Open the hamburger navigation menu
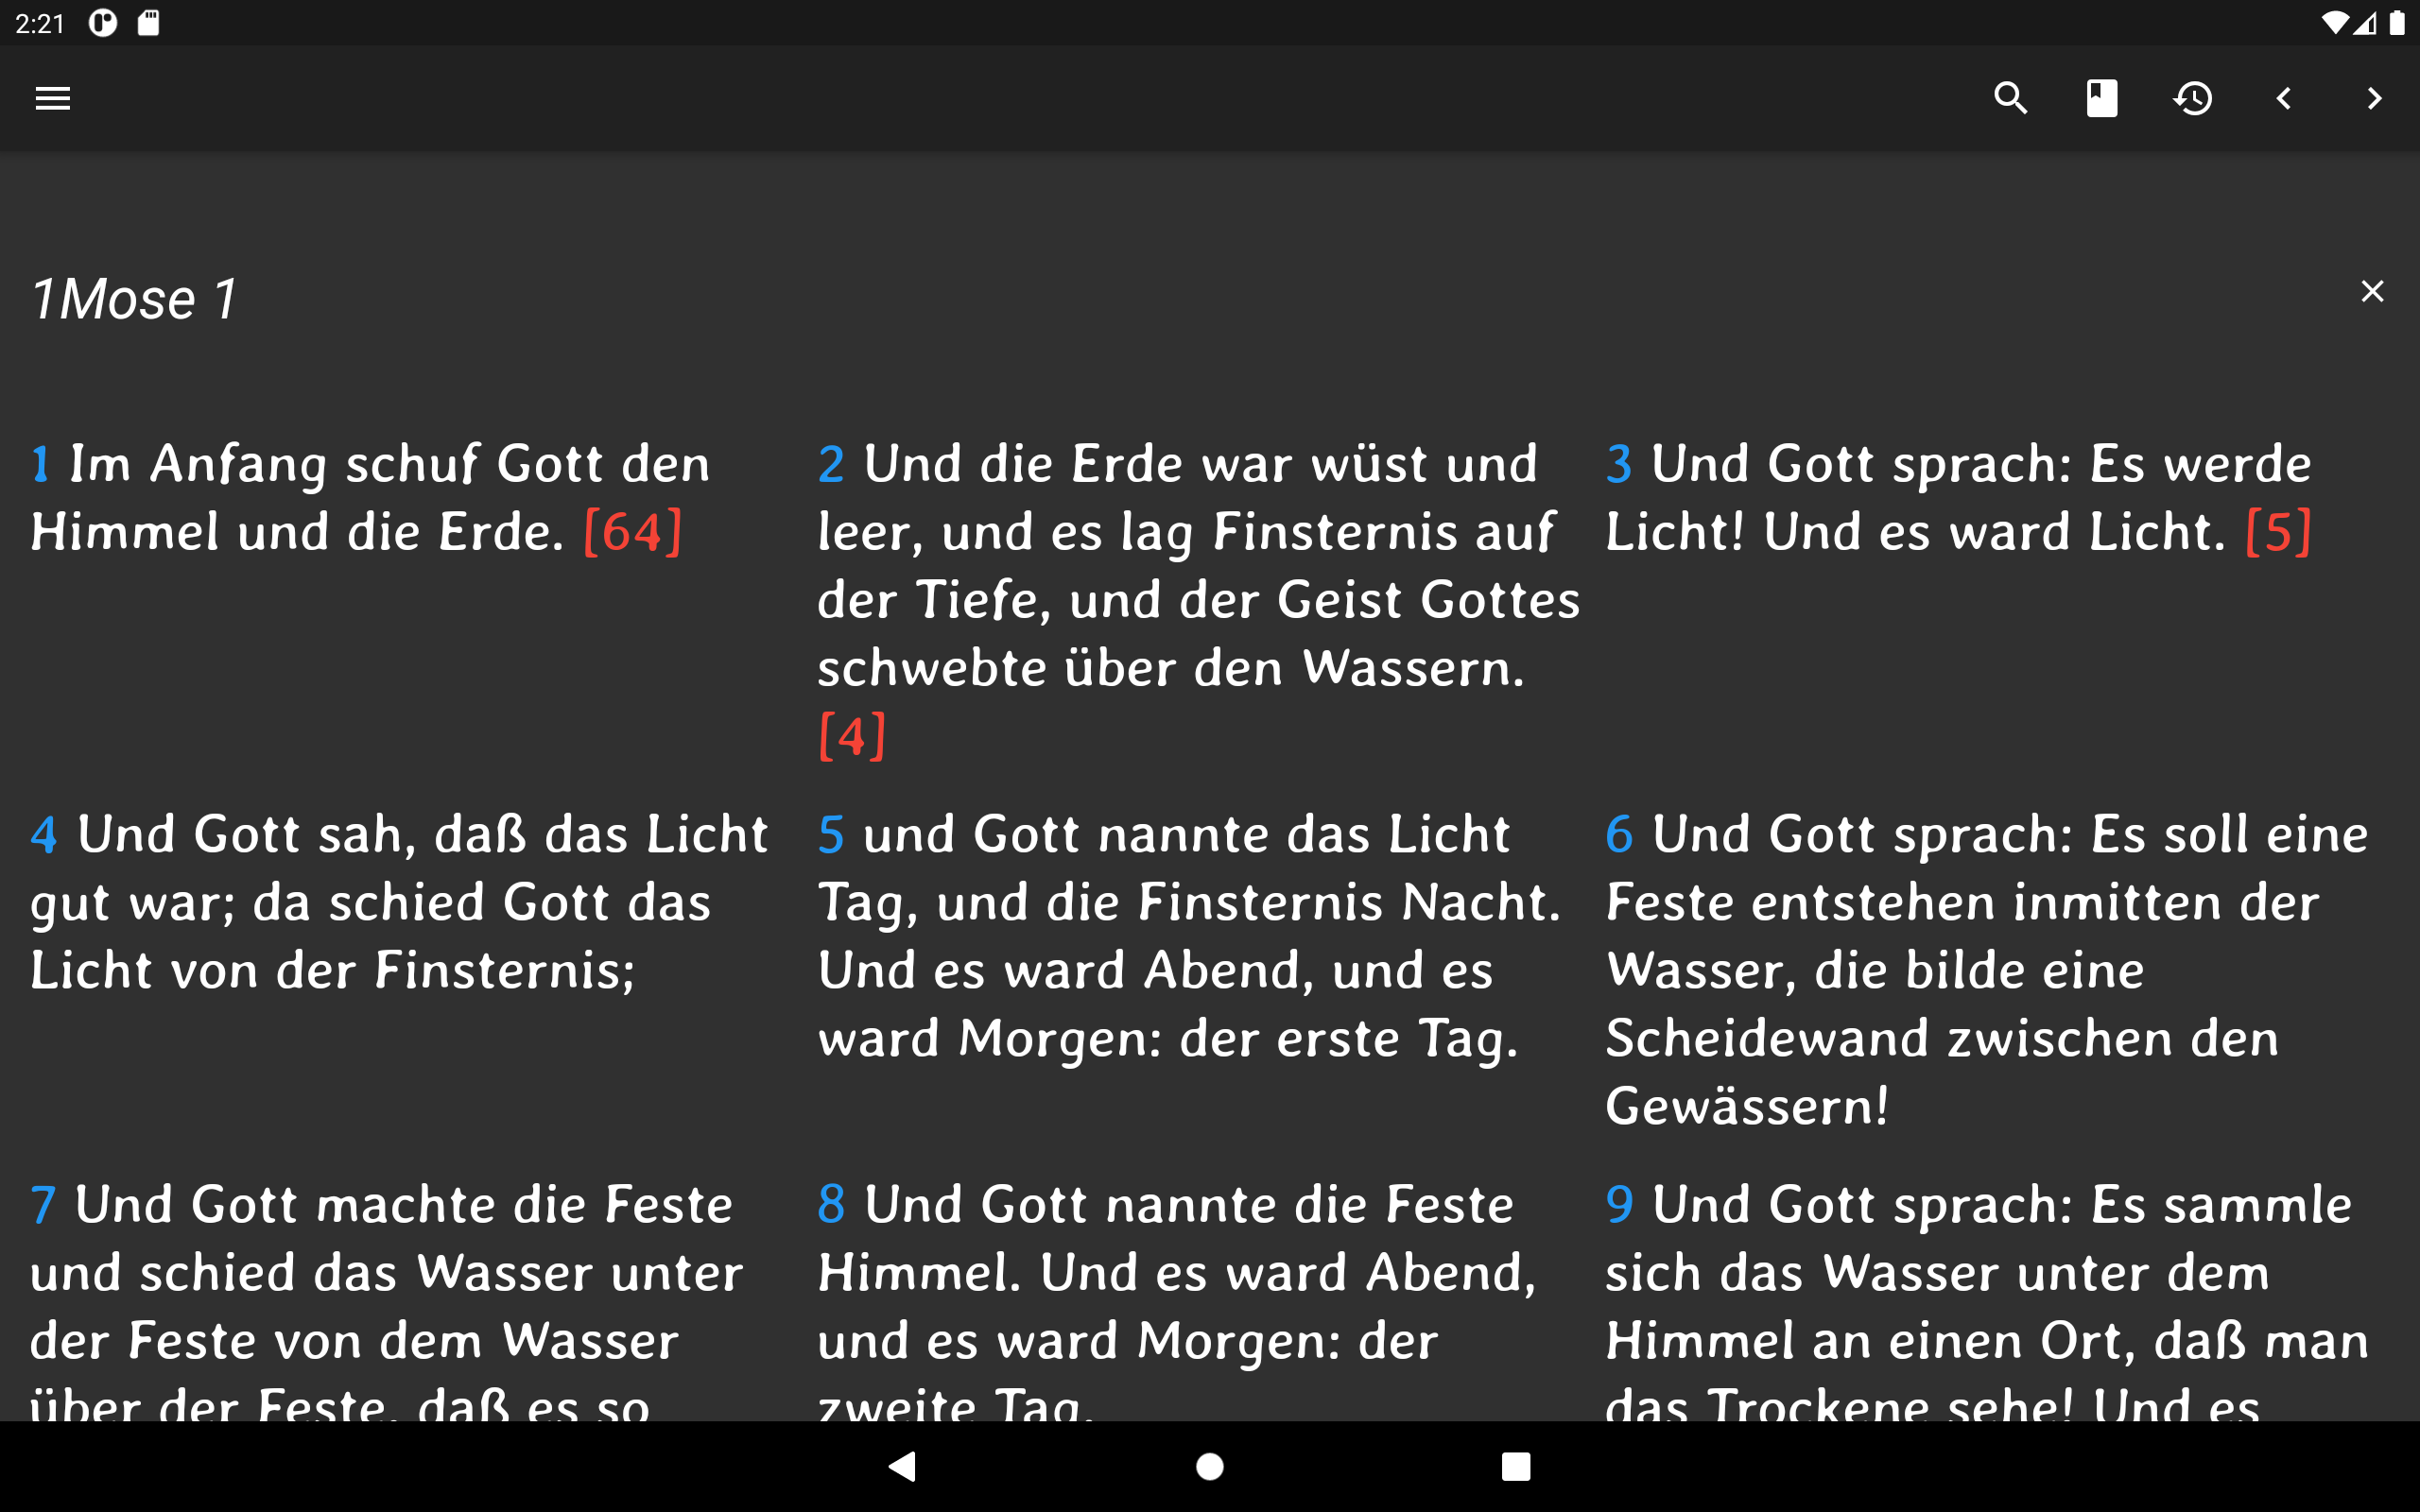This screenshot has width=2420, height=1512. [53, 98]
